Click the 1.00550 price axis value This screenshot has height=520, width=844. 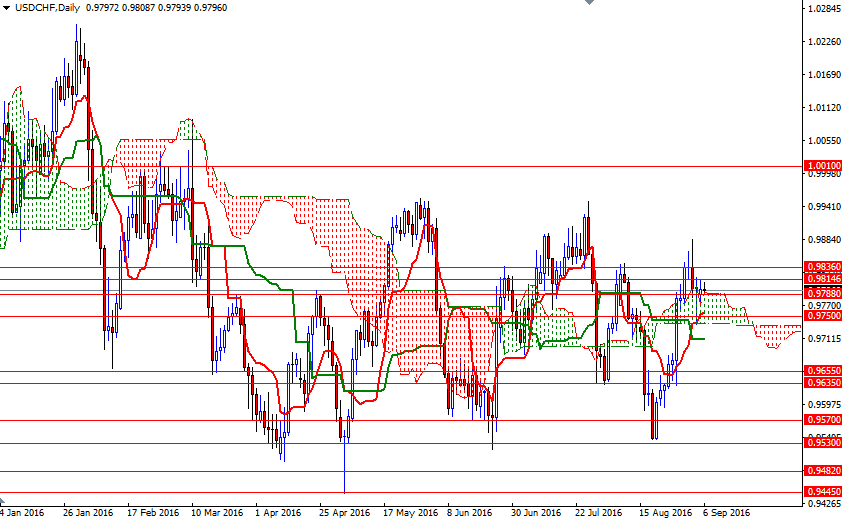point(825,140)
